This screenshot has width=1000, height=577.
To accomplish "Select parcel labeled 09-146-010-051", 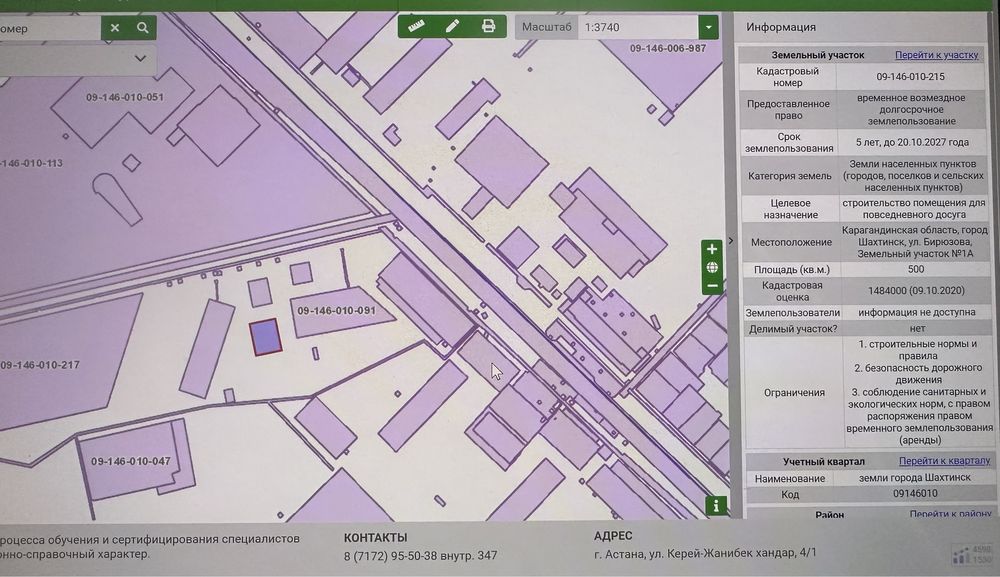I will pos(124,98).
